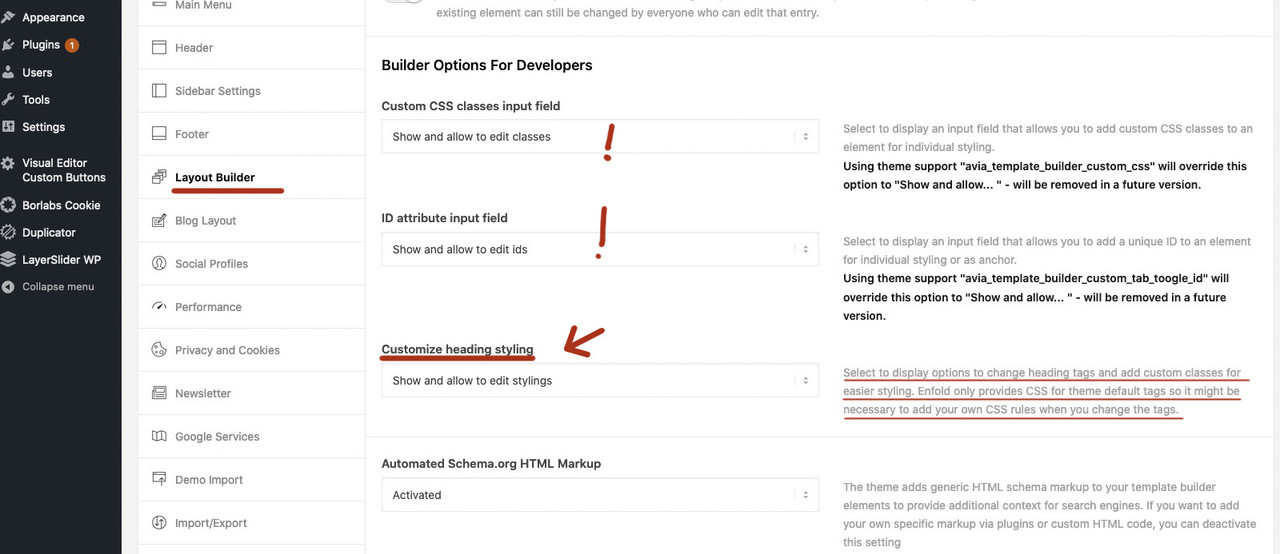Click the 'ID attribute input field' label
This screenshot has height=554, width=1280.
pyautogui.click(x=445, y=217)
